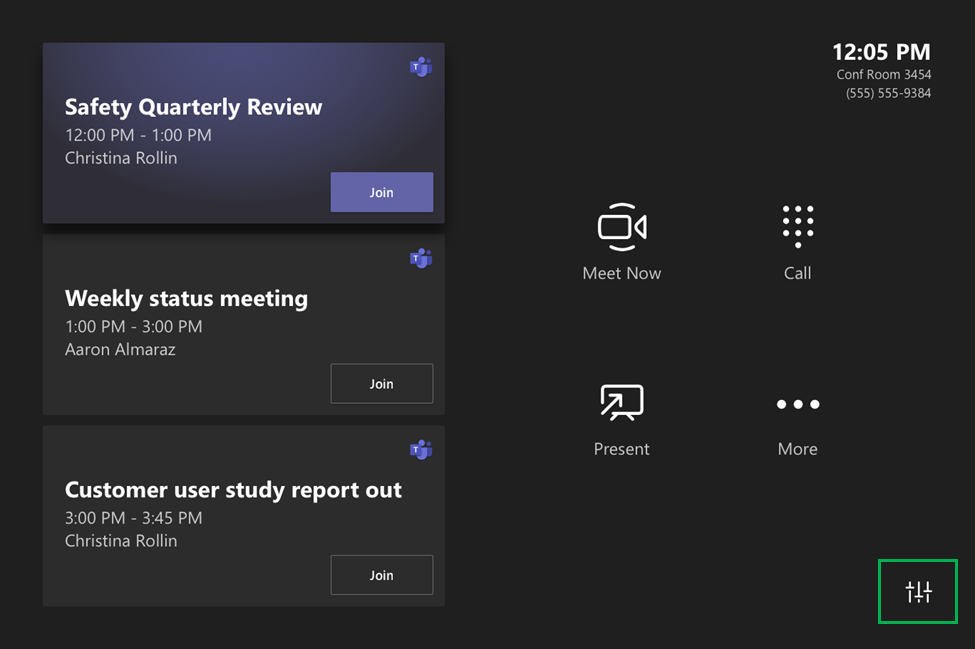The width and height of the screenshot is (975, 649).
Task: Click organizer name Aaron Almaraz
Action: pos(120,349)
